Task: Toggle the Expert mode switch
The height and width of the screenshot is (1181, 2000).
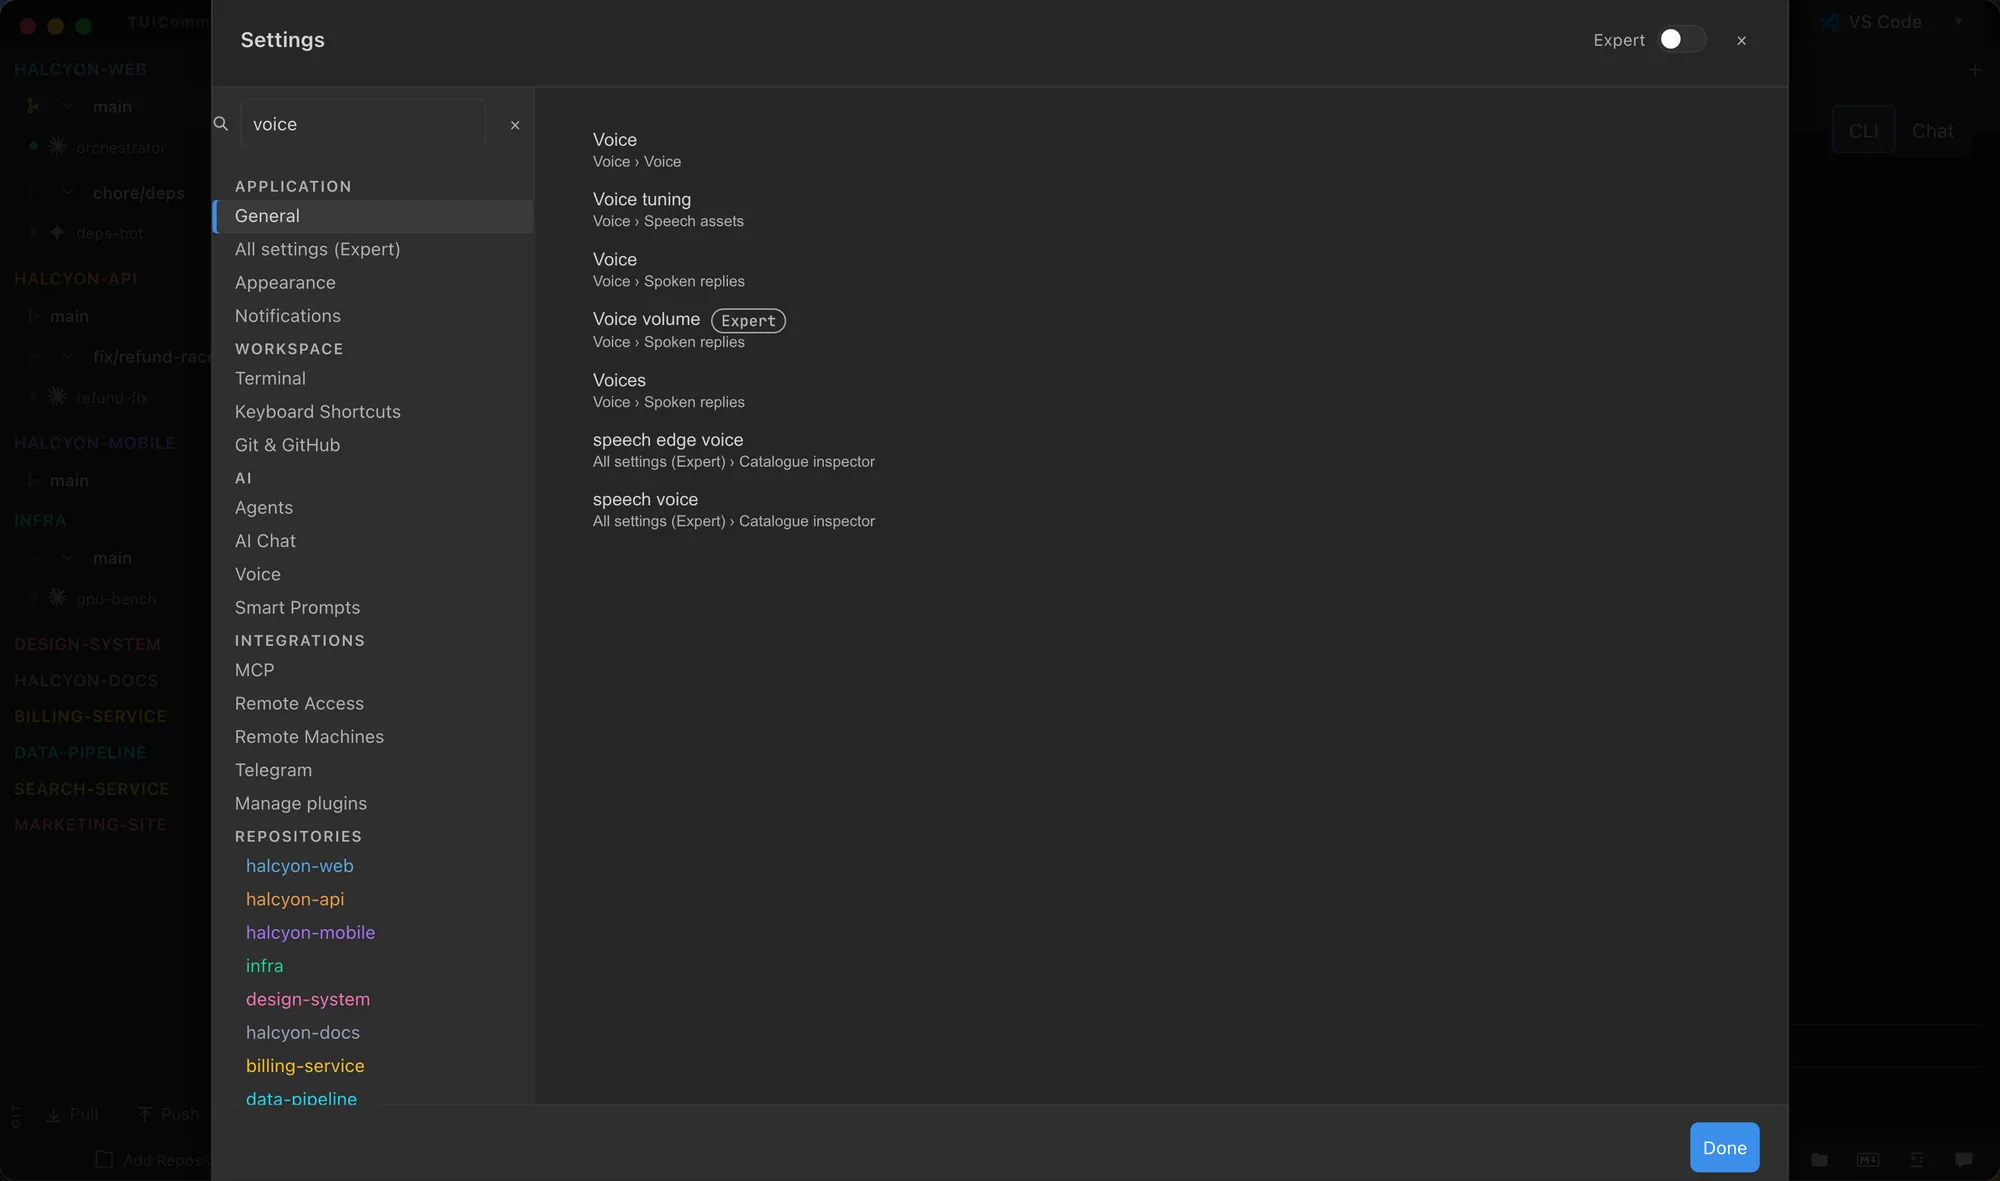Action: coord(1682,39)
